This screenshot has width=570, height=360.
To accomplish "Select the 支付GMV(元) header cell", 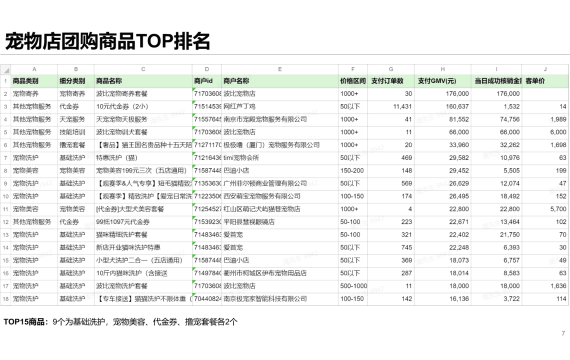I will click(x=443, y=81).
